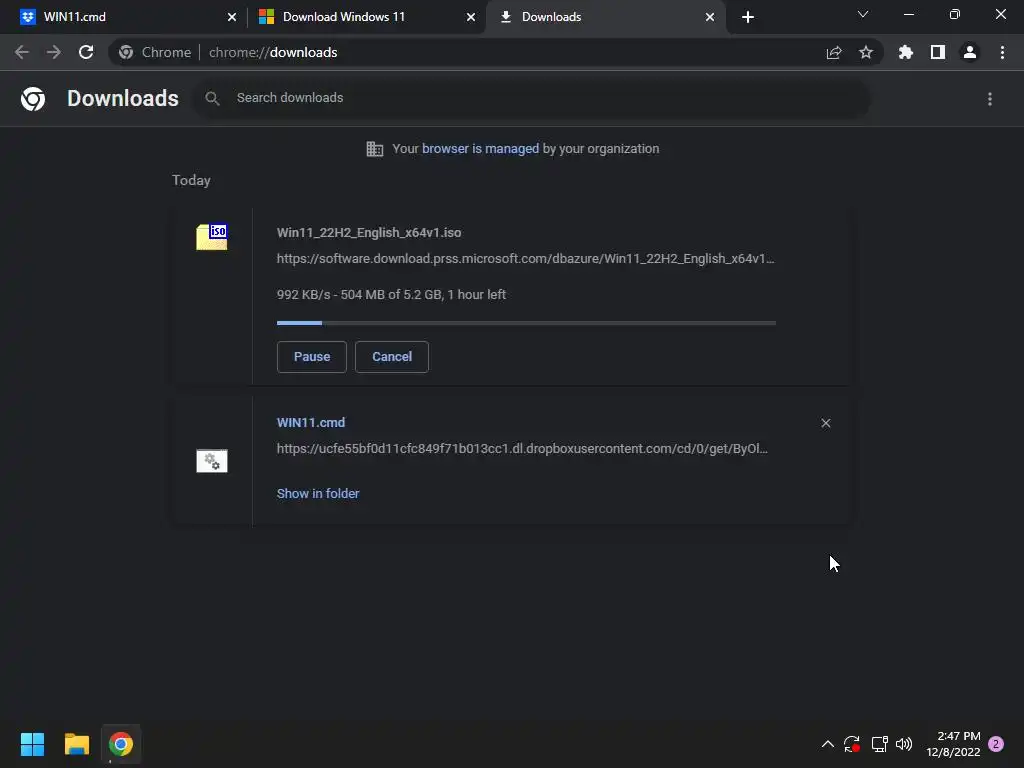Open the Chrome profile avatar
Image resolution: width=1024 pixels, height=768 pixels.
[970, 52]
